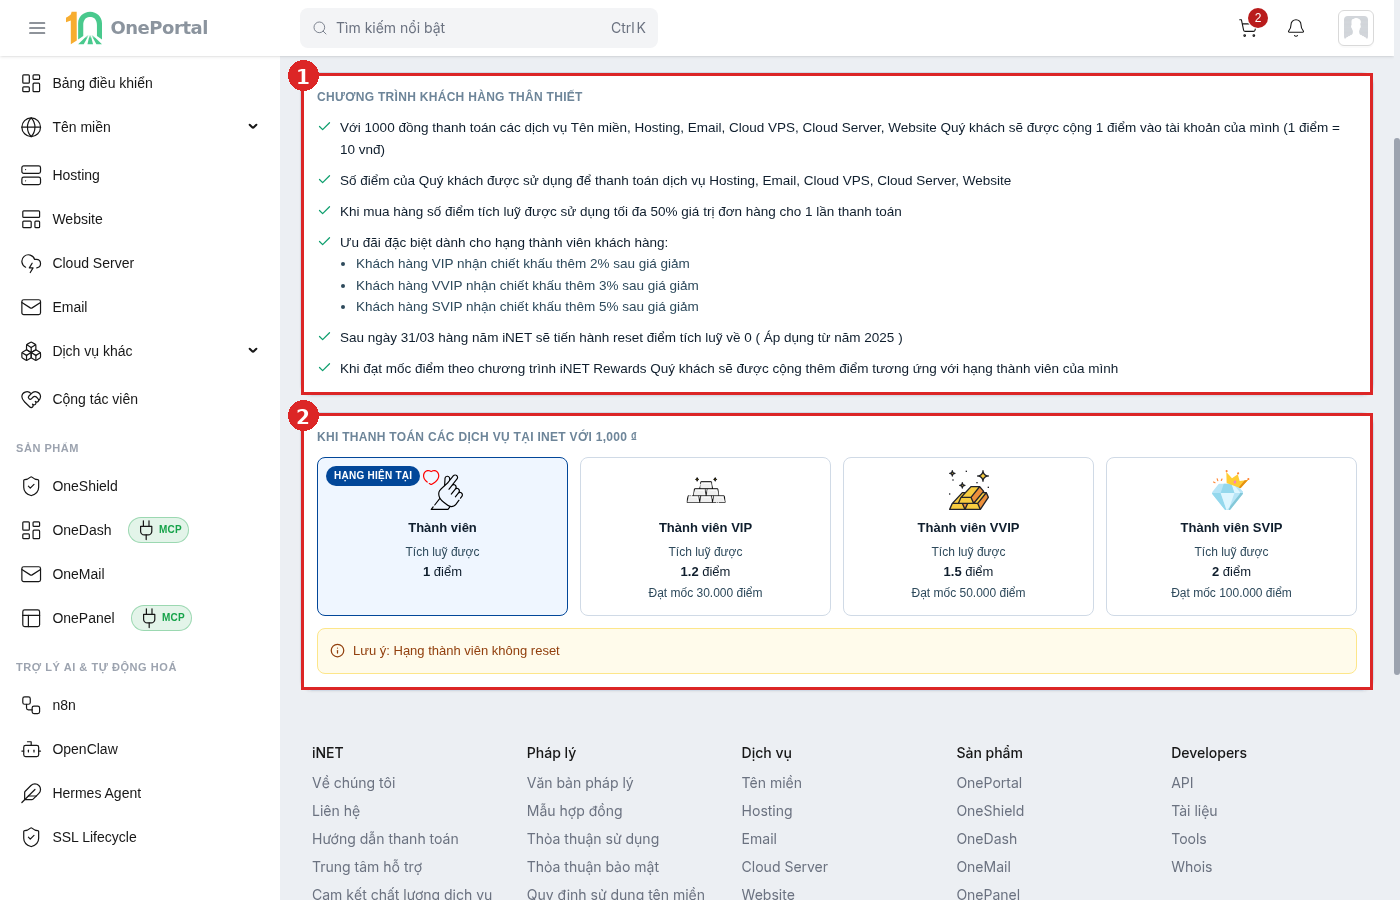Click the Hosting server icon
This screenshot has width=1400, height=900.
(x=31, y=175)
